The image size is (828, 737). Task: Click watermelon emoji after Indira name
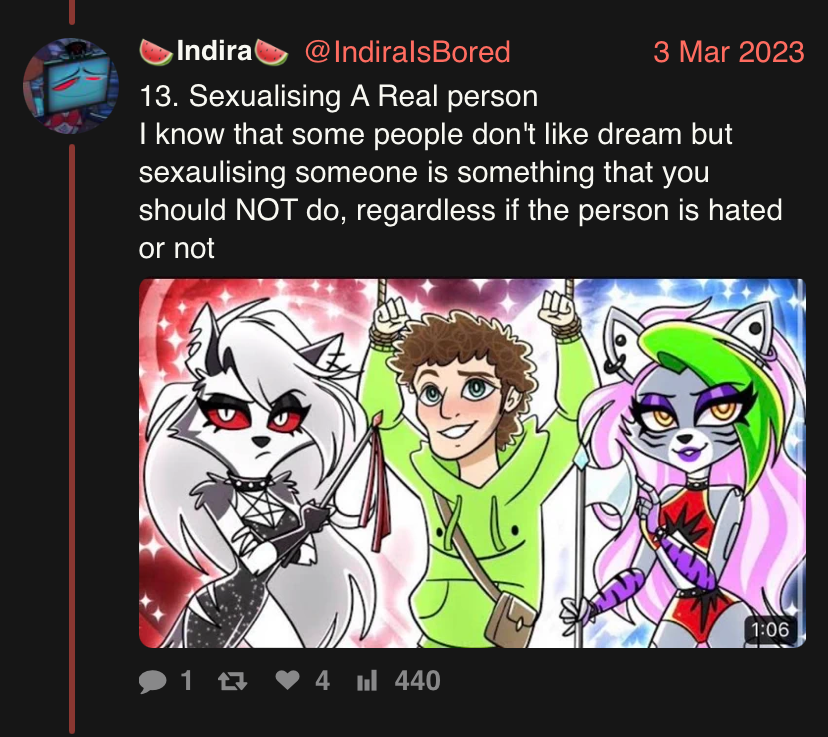pyautogui.click(x=271, y=53)
